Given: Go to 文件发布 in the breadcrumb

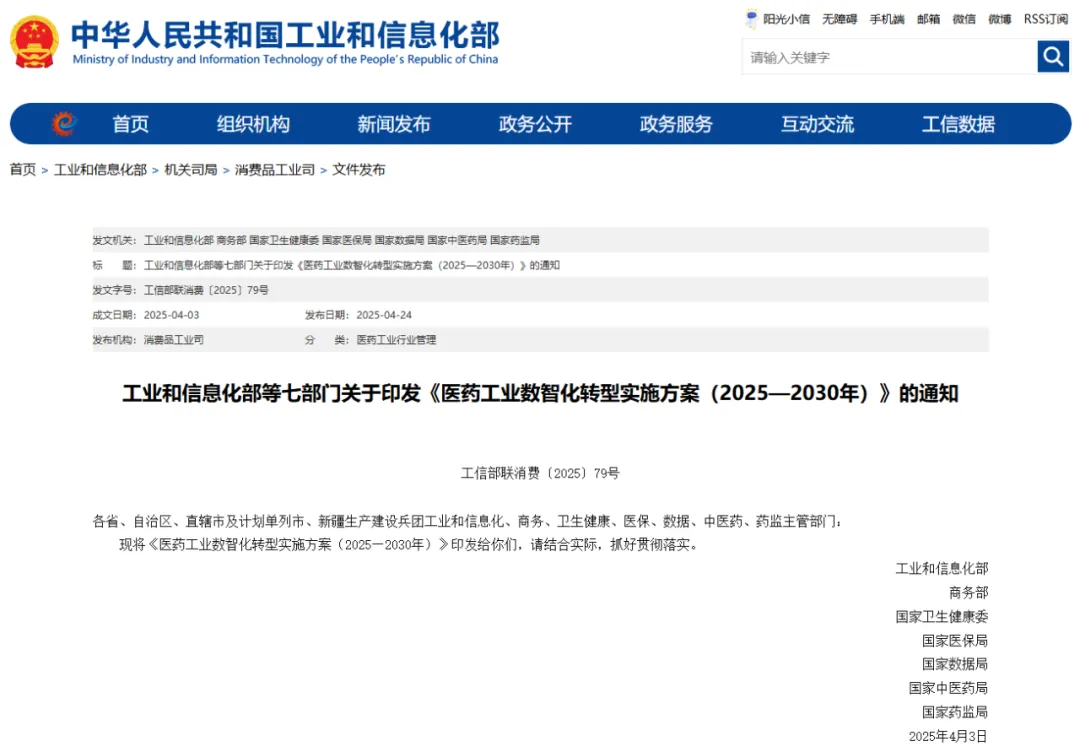Looking at the screenshot, I should 359,169.
